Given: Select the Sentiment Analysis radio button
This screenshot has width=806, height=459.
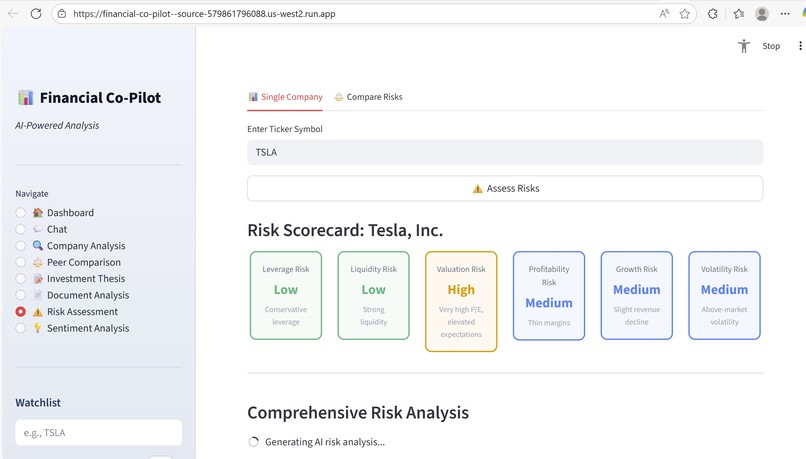Looking at the screenshot, I should tap(21, 328).
